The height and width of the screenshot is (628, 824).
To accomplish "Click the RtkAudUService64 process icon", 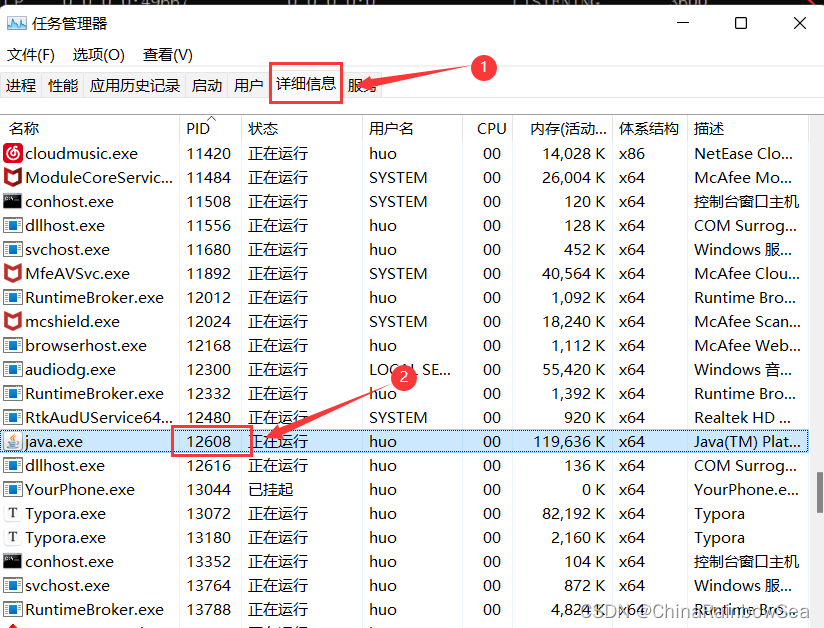I will 13,417.
